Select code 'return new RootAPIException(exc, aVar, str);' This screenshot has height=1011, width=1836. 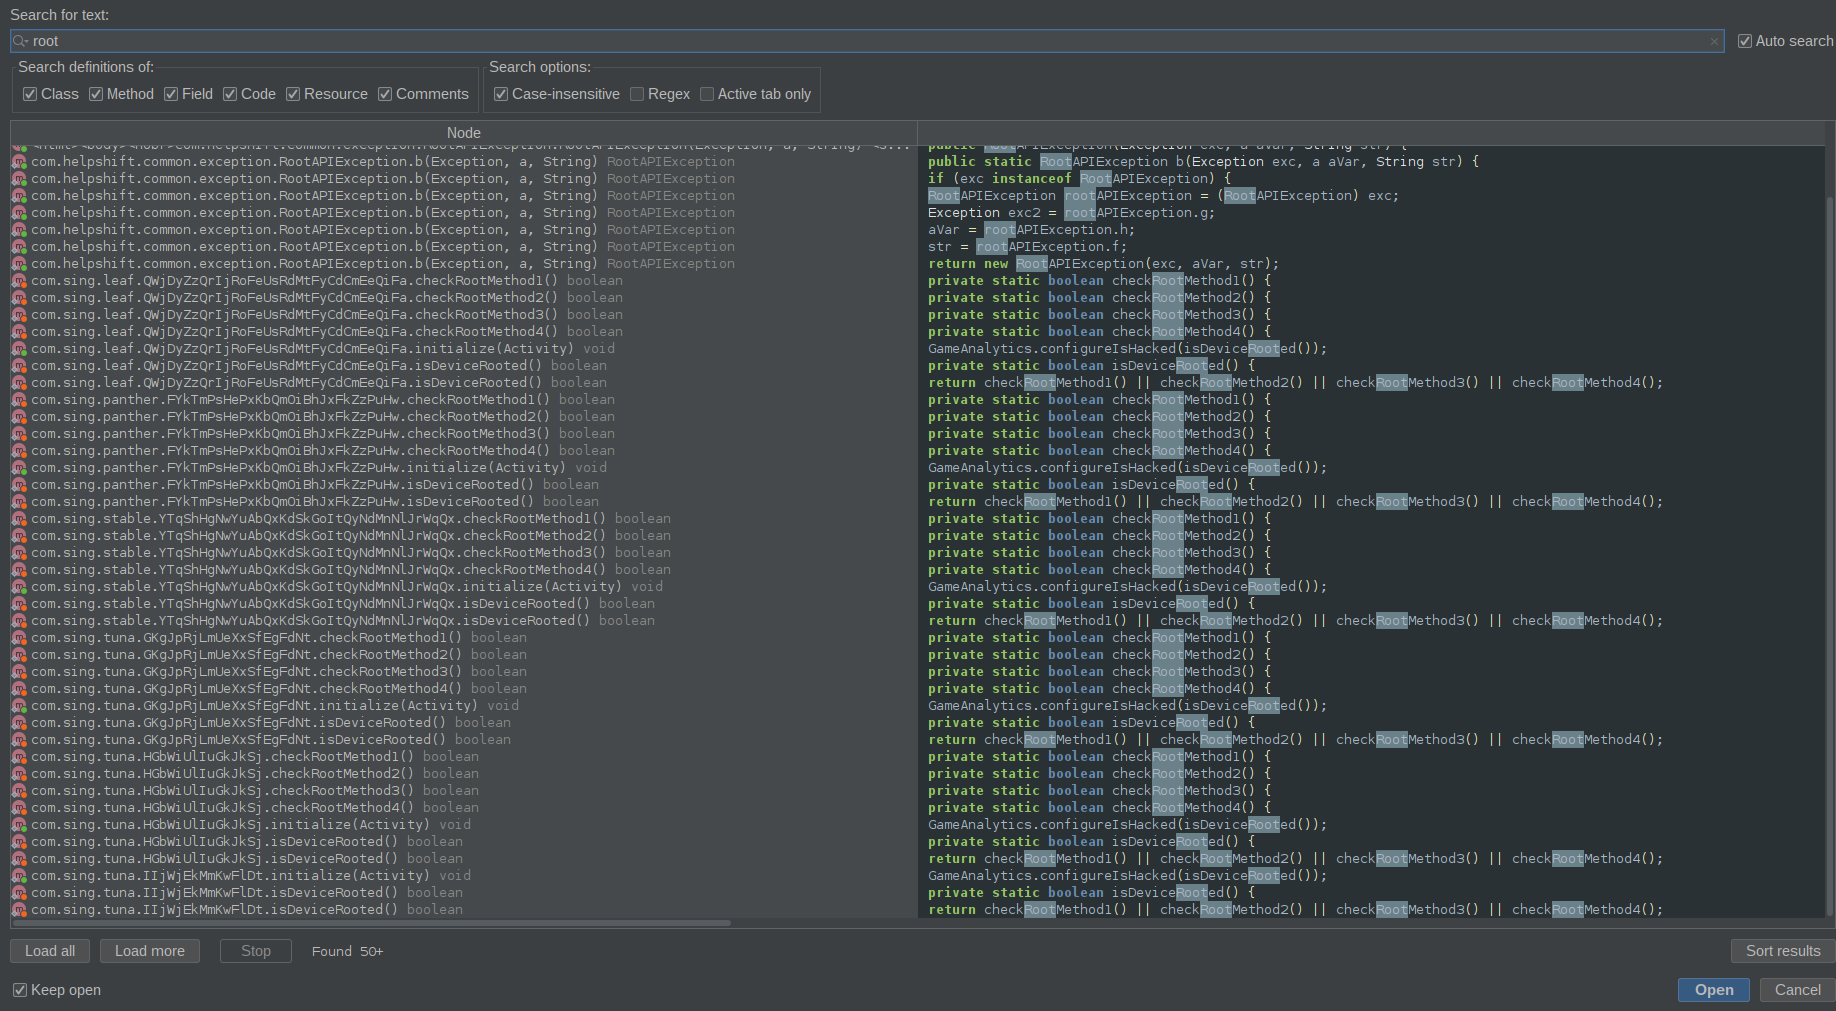(1103, 264)
